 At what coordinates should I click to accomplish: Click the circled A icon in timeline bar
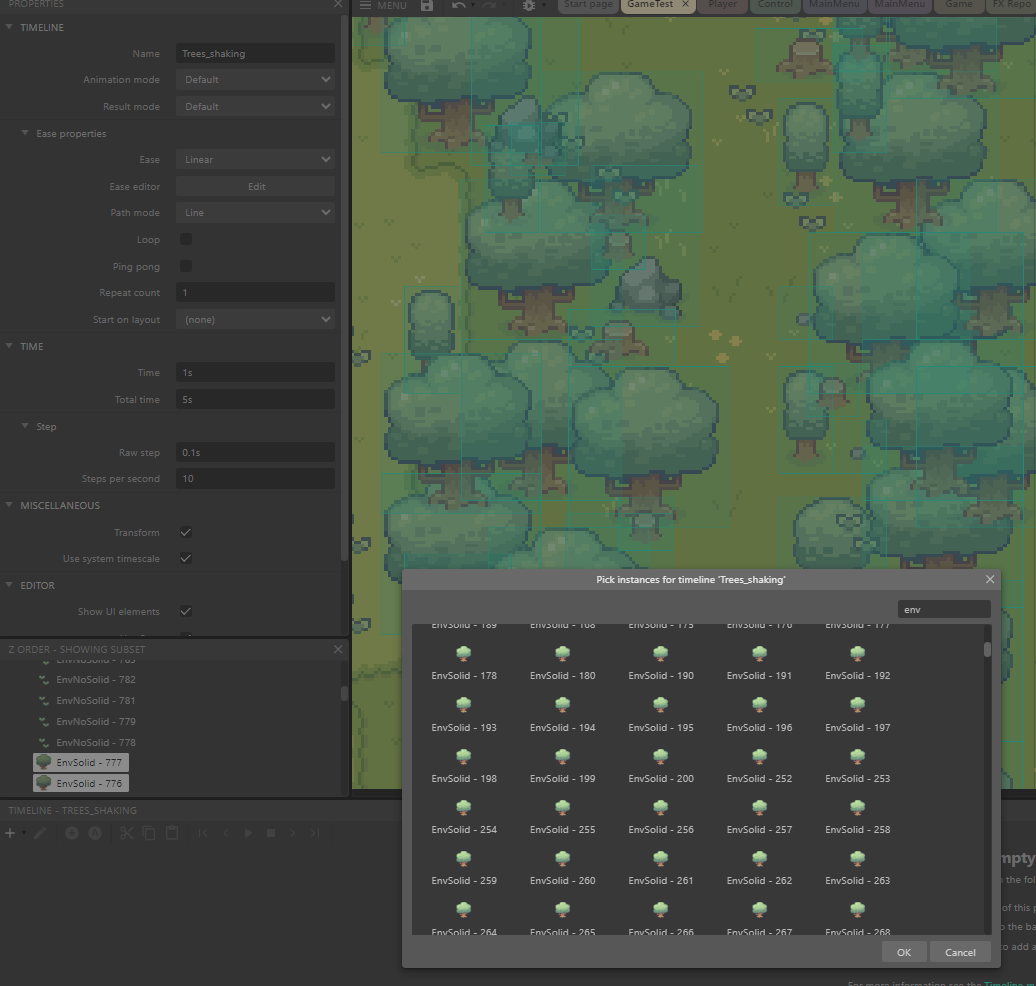[95, 833]
